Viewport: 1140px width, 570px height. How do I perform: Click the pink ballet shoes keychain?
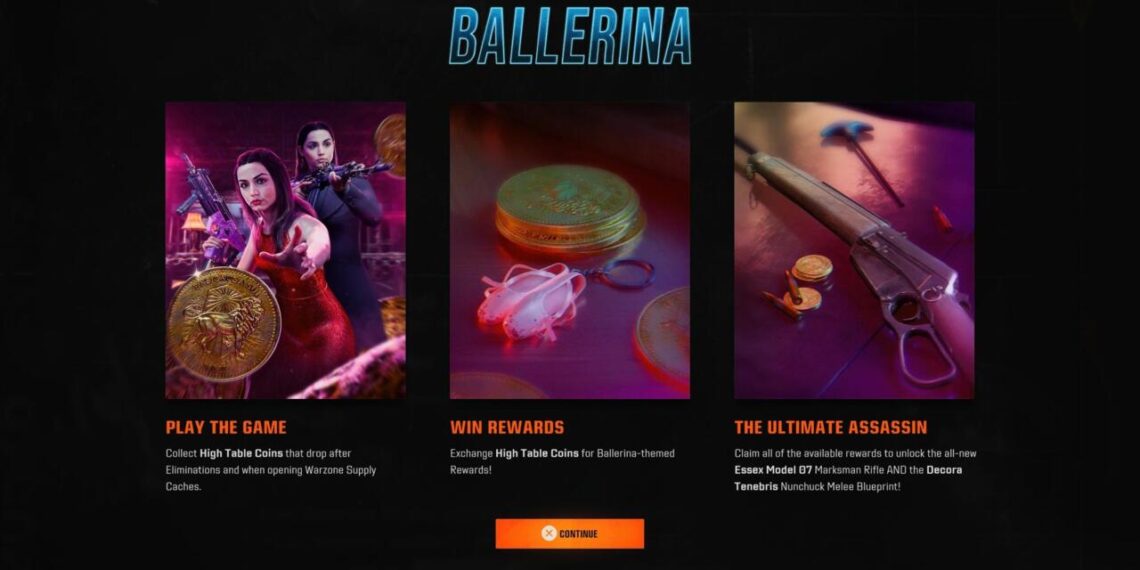click(x=531, y=299)
